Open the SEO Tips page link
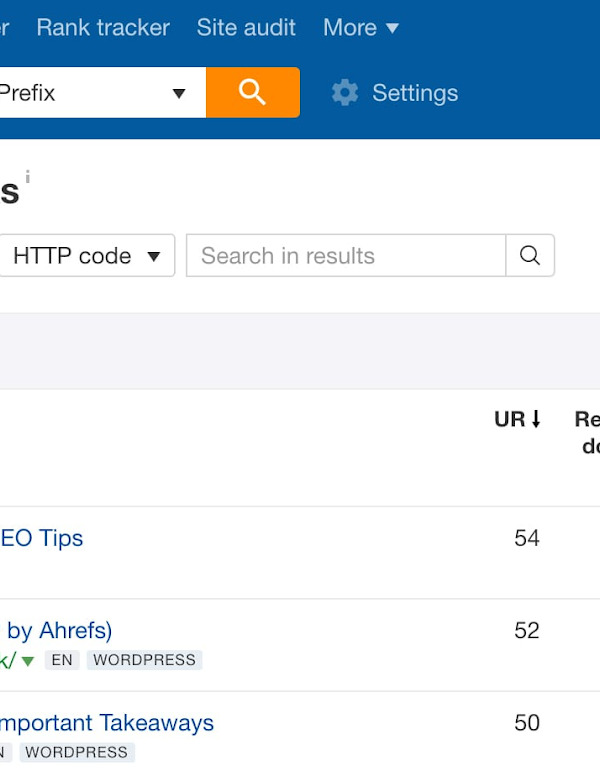600x771 pixels. click(41, 538)
